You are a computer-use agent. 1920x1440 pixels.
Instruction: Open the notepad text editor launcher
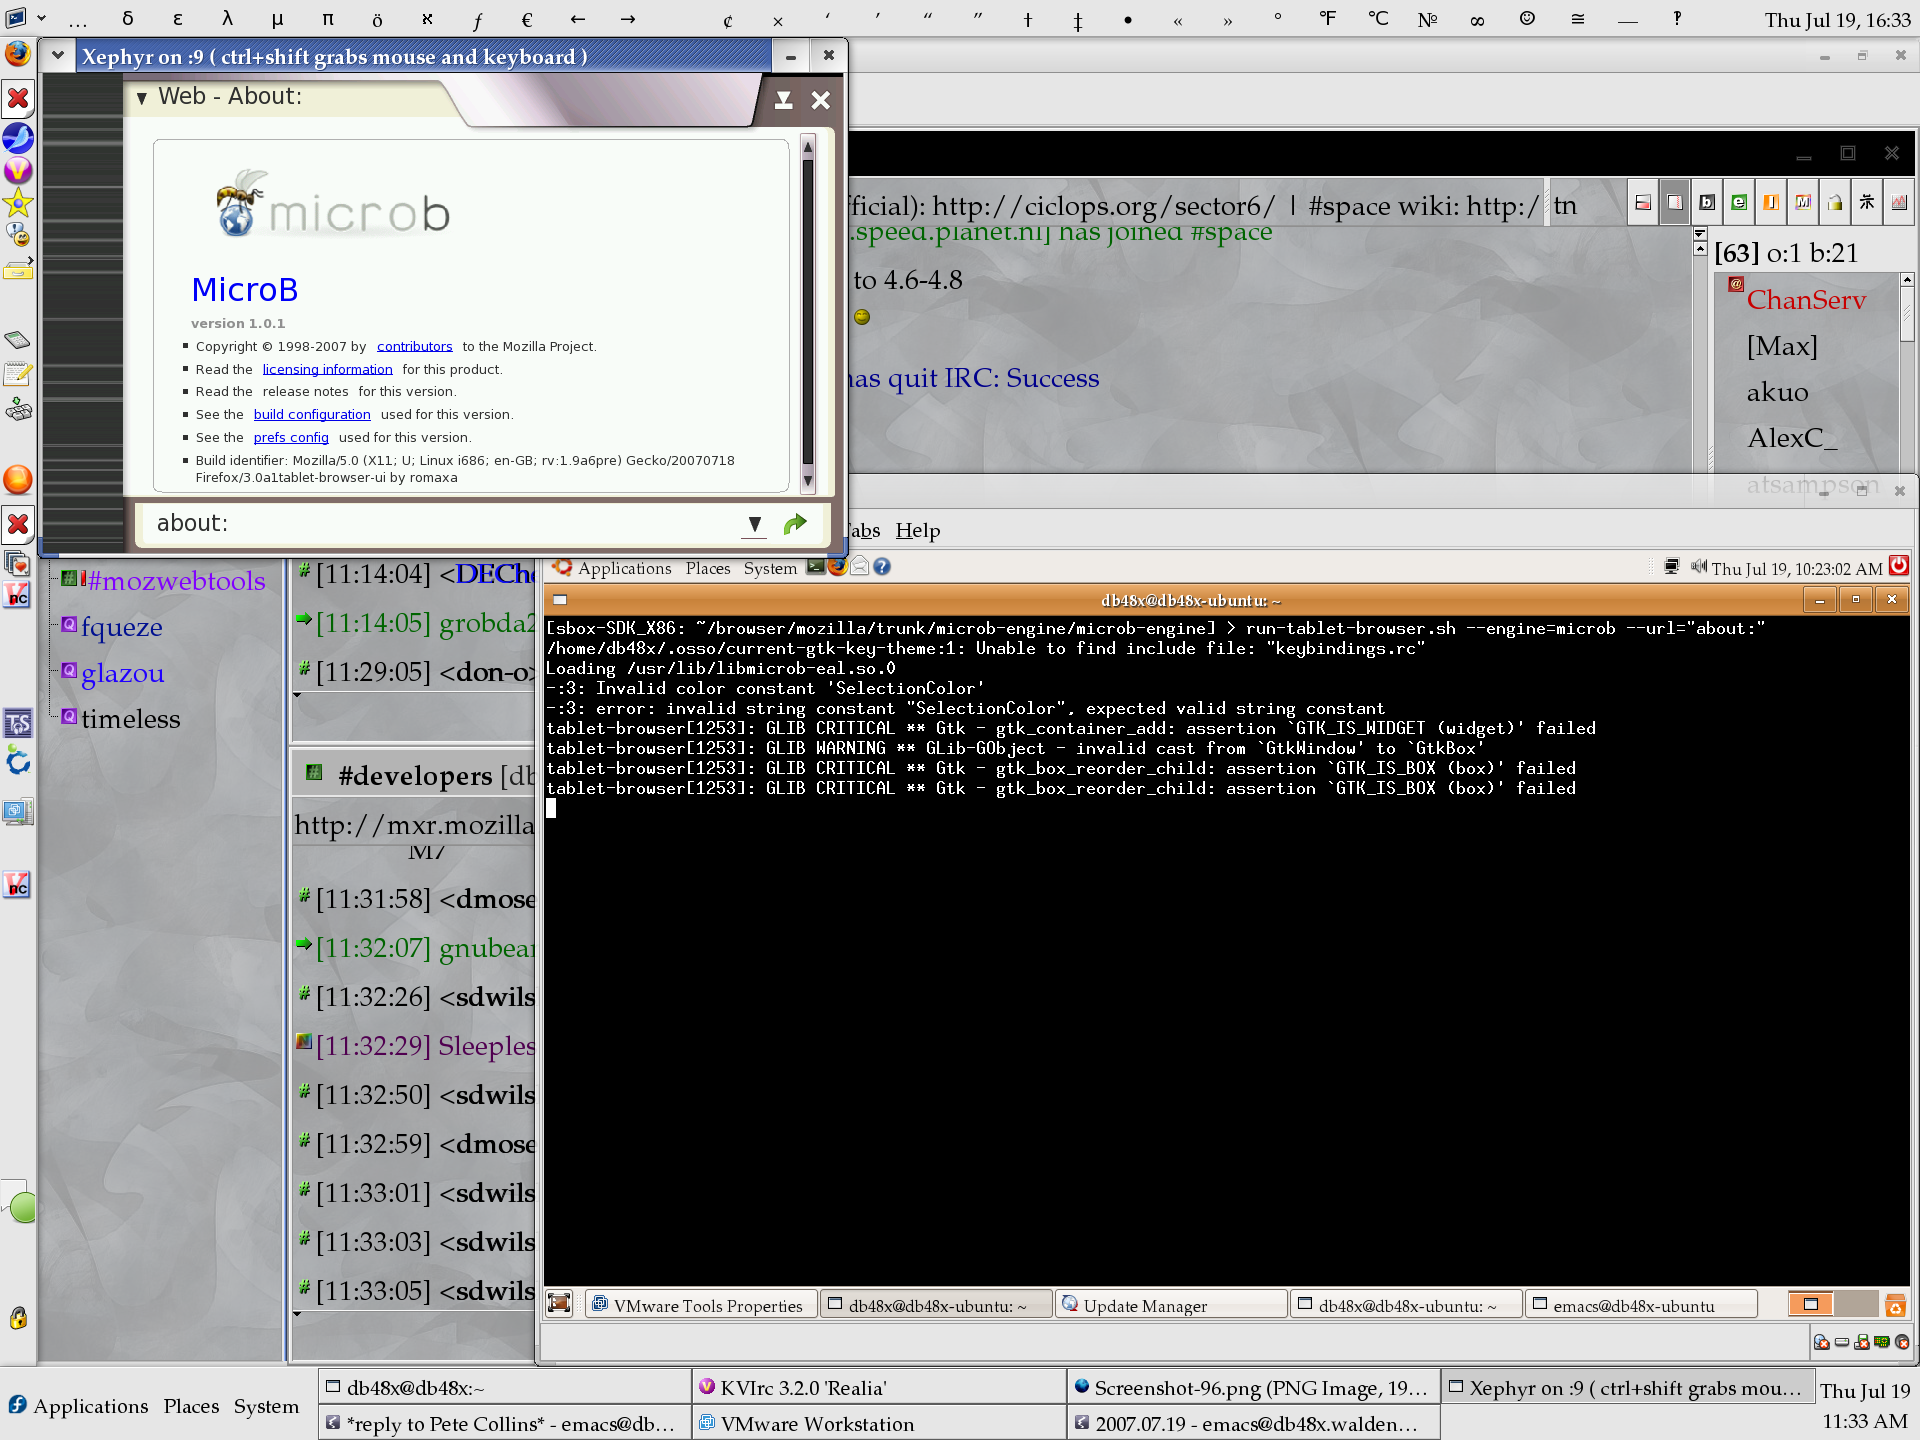pyautogui.click(x=18, y=374)
